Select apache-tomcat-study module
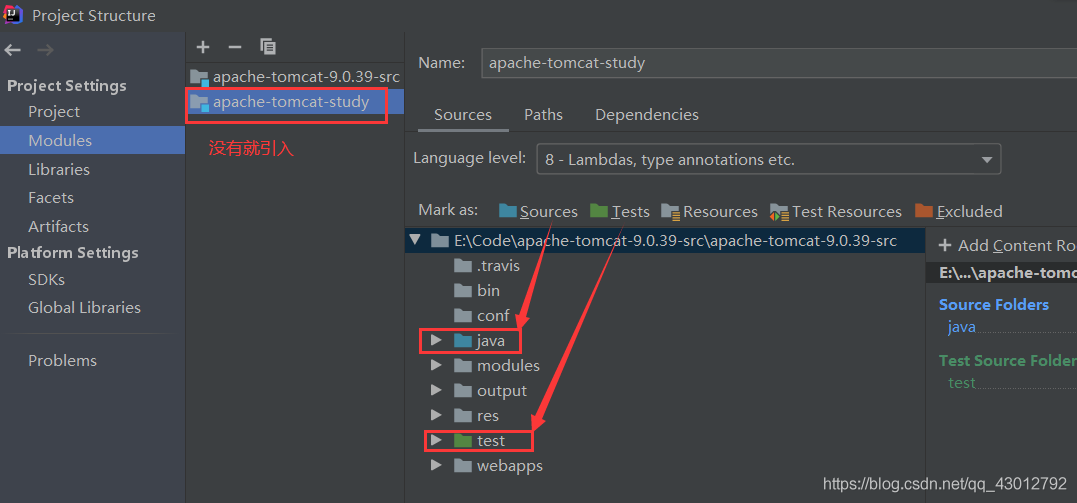This screenshot has height=503, width=1077. click(x=295, y=102)
